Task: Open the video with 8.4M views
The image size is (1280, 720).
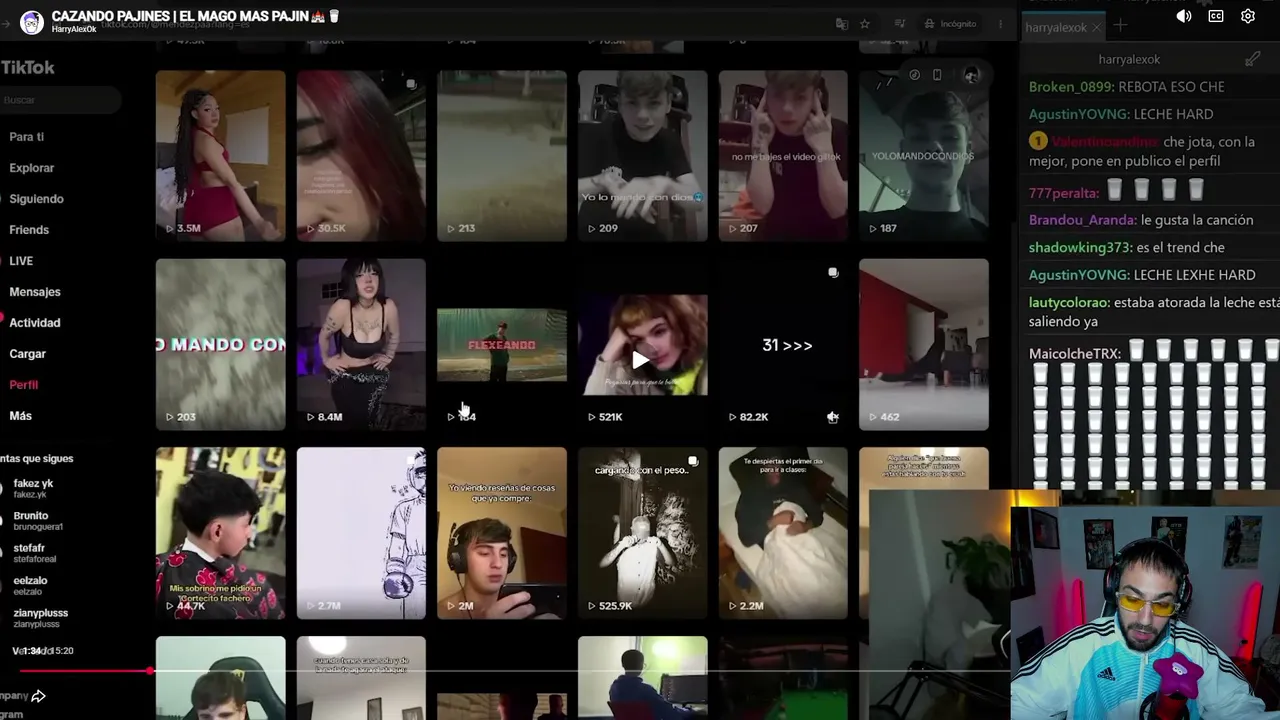Action: 361,345
